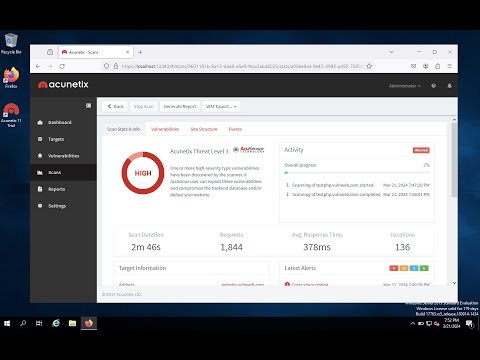Open the Pocket save icon

(x=414, y=66)
